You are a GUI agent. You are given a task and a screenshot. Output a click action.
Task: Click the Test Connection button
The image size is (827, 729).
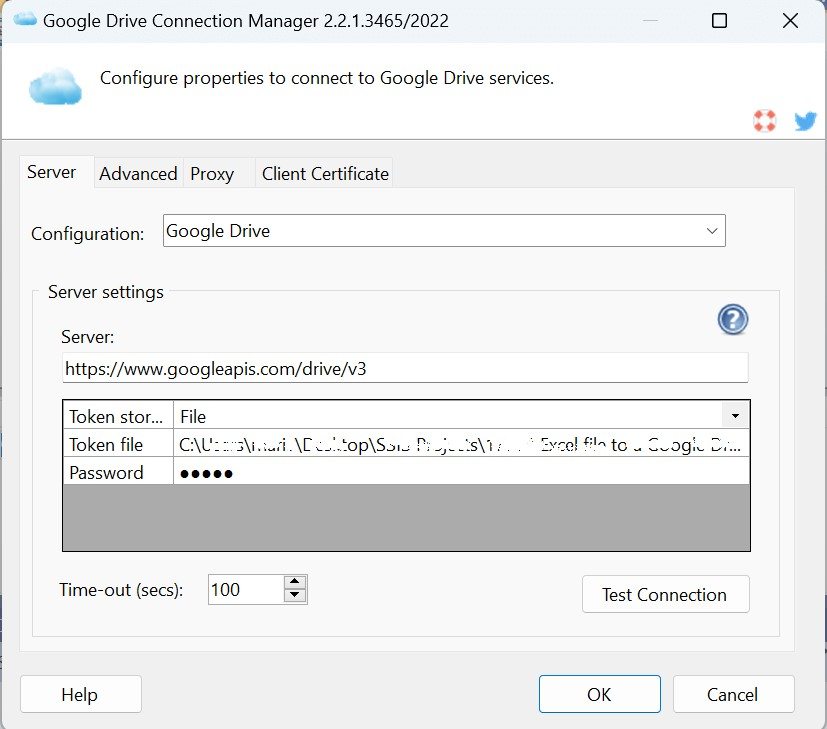(x=666, y=594)
